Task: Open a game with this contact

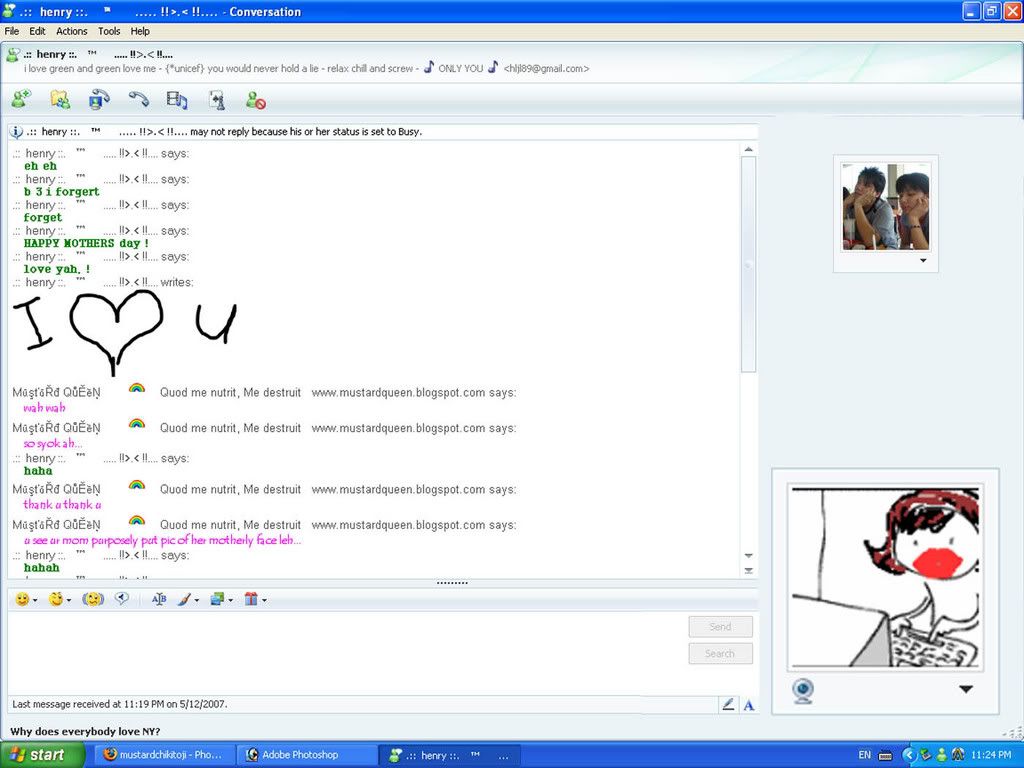Action: pos(218,100)
